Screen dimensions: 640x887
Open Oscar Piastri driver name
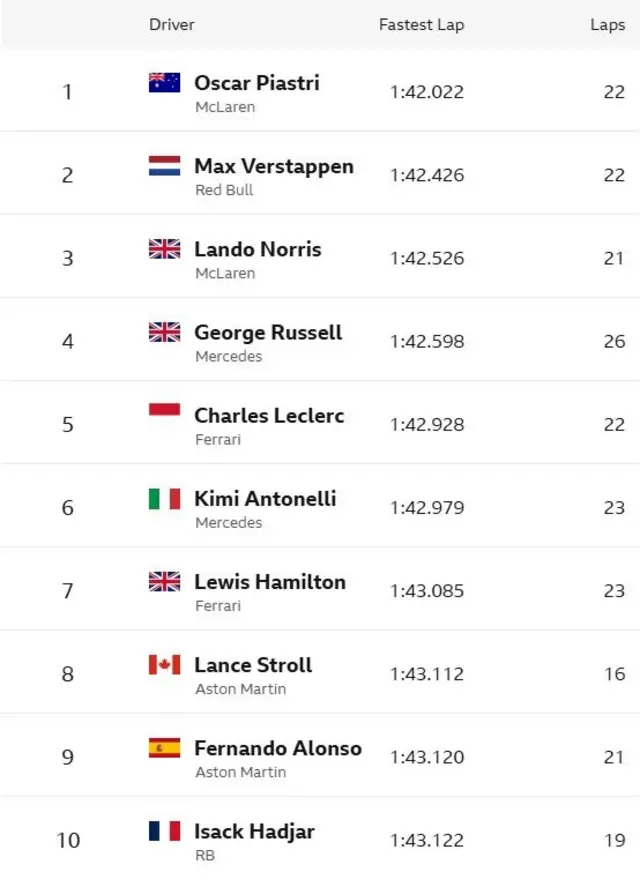pyautogui.click(x=257, y=83)
